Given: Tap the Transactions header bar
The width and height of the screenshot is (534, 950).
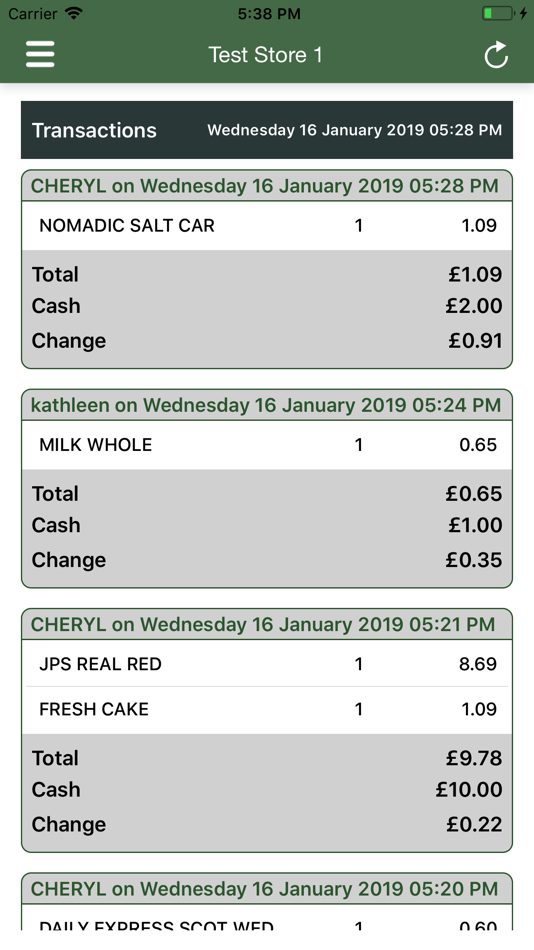Looking at the screenshot, I should [267, 130].
